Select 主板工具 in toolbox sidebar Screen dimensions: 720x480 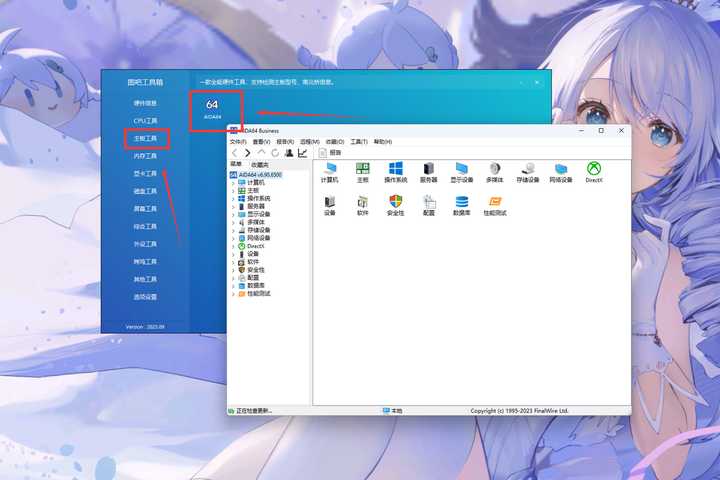(145, 139)
